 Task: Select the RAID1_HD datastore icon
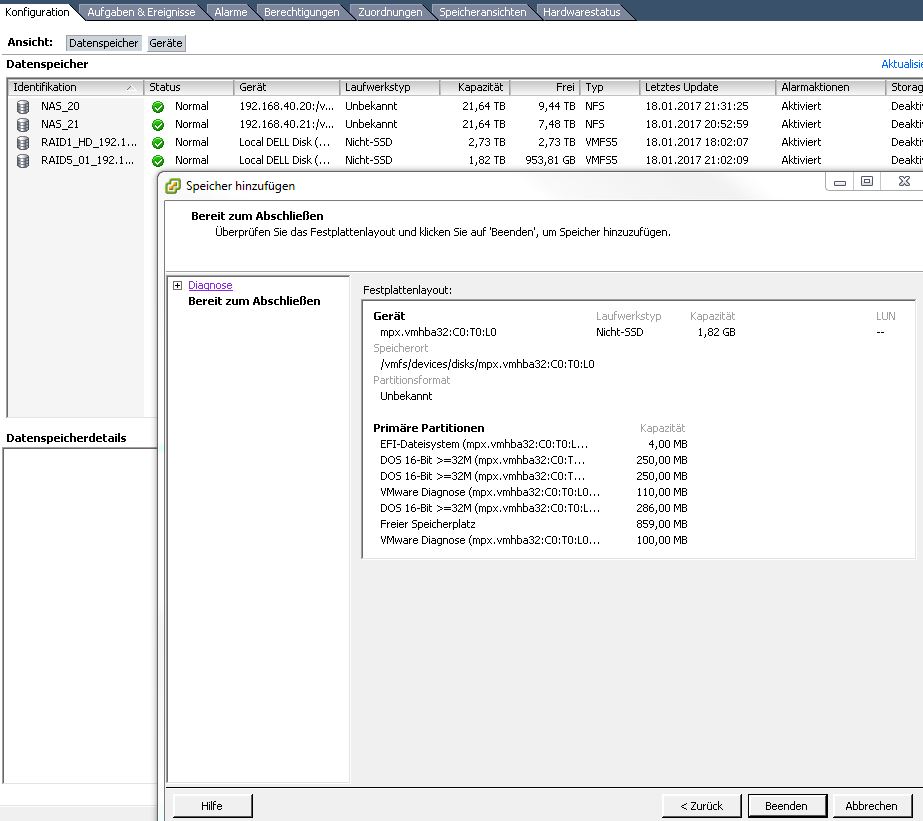[22, 142]
